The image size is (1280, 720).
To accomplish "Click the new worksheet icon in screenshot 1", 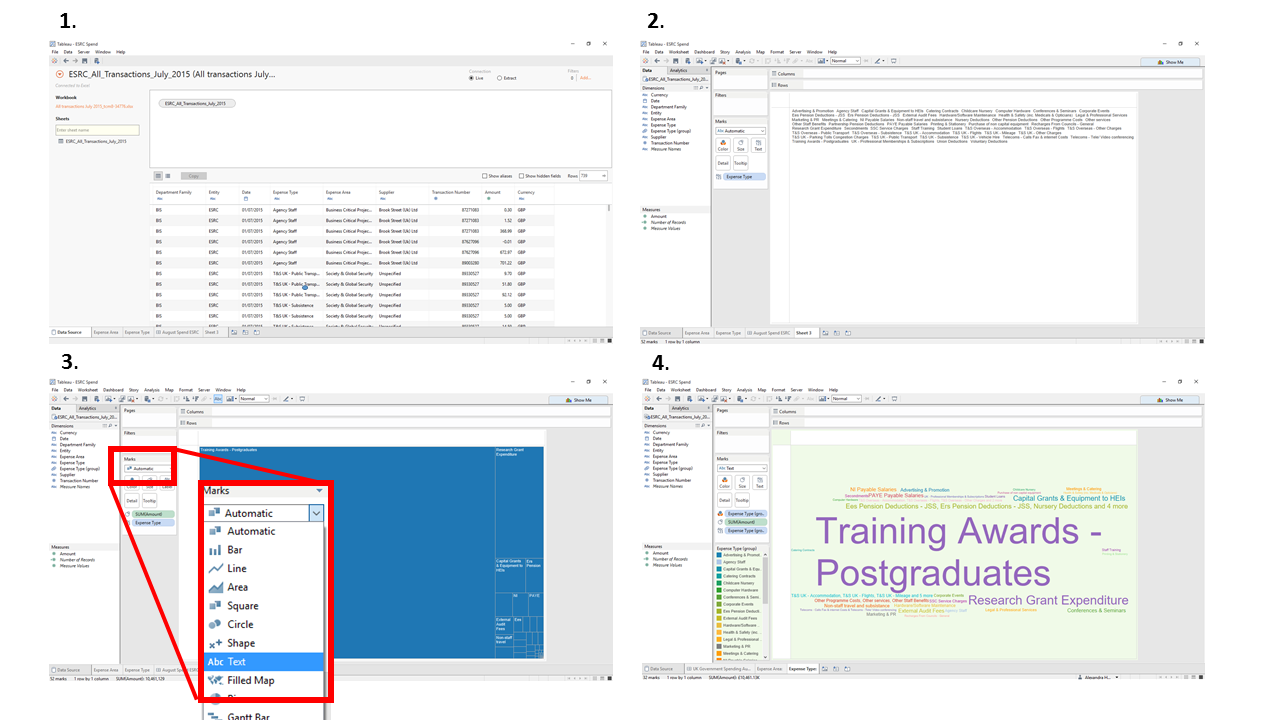I will pos(234,332).
